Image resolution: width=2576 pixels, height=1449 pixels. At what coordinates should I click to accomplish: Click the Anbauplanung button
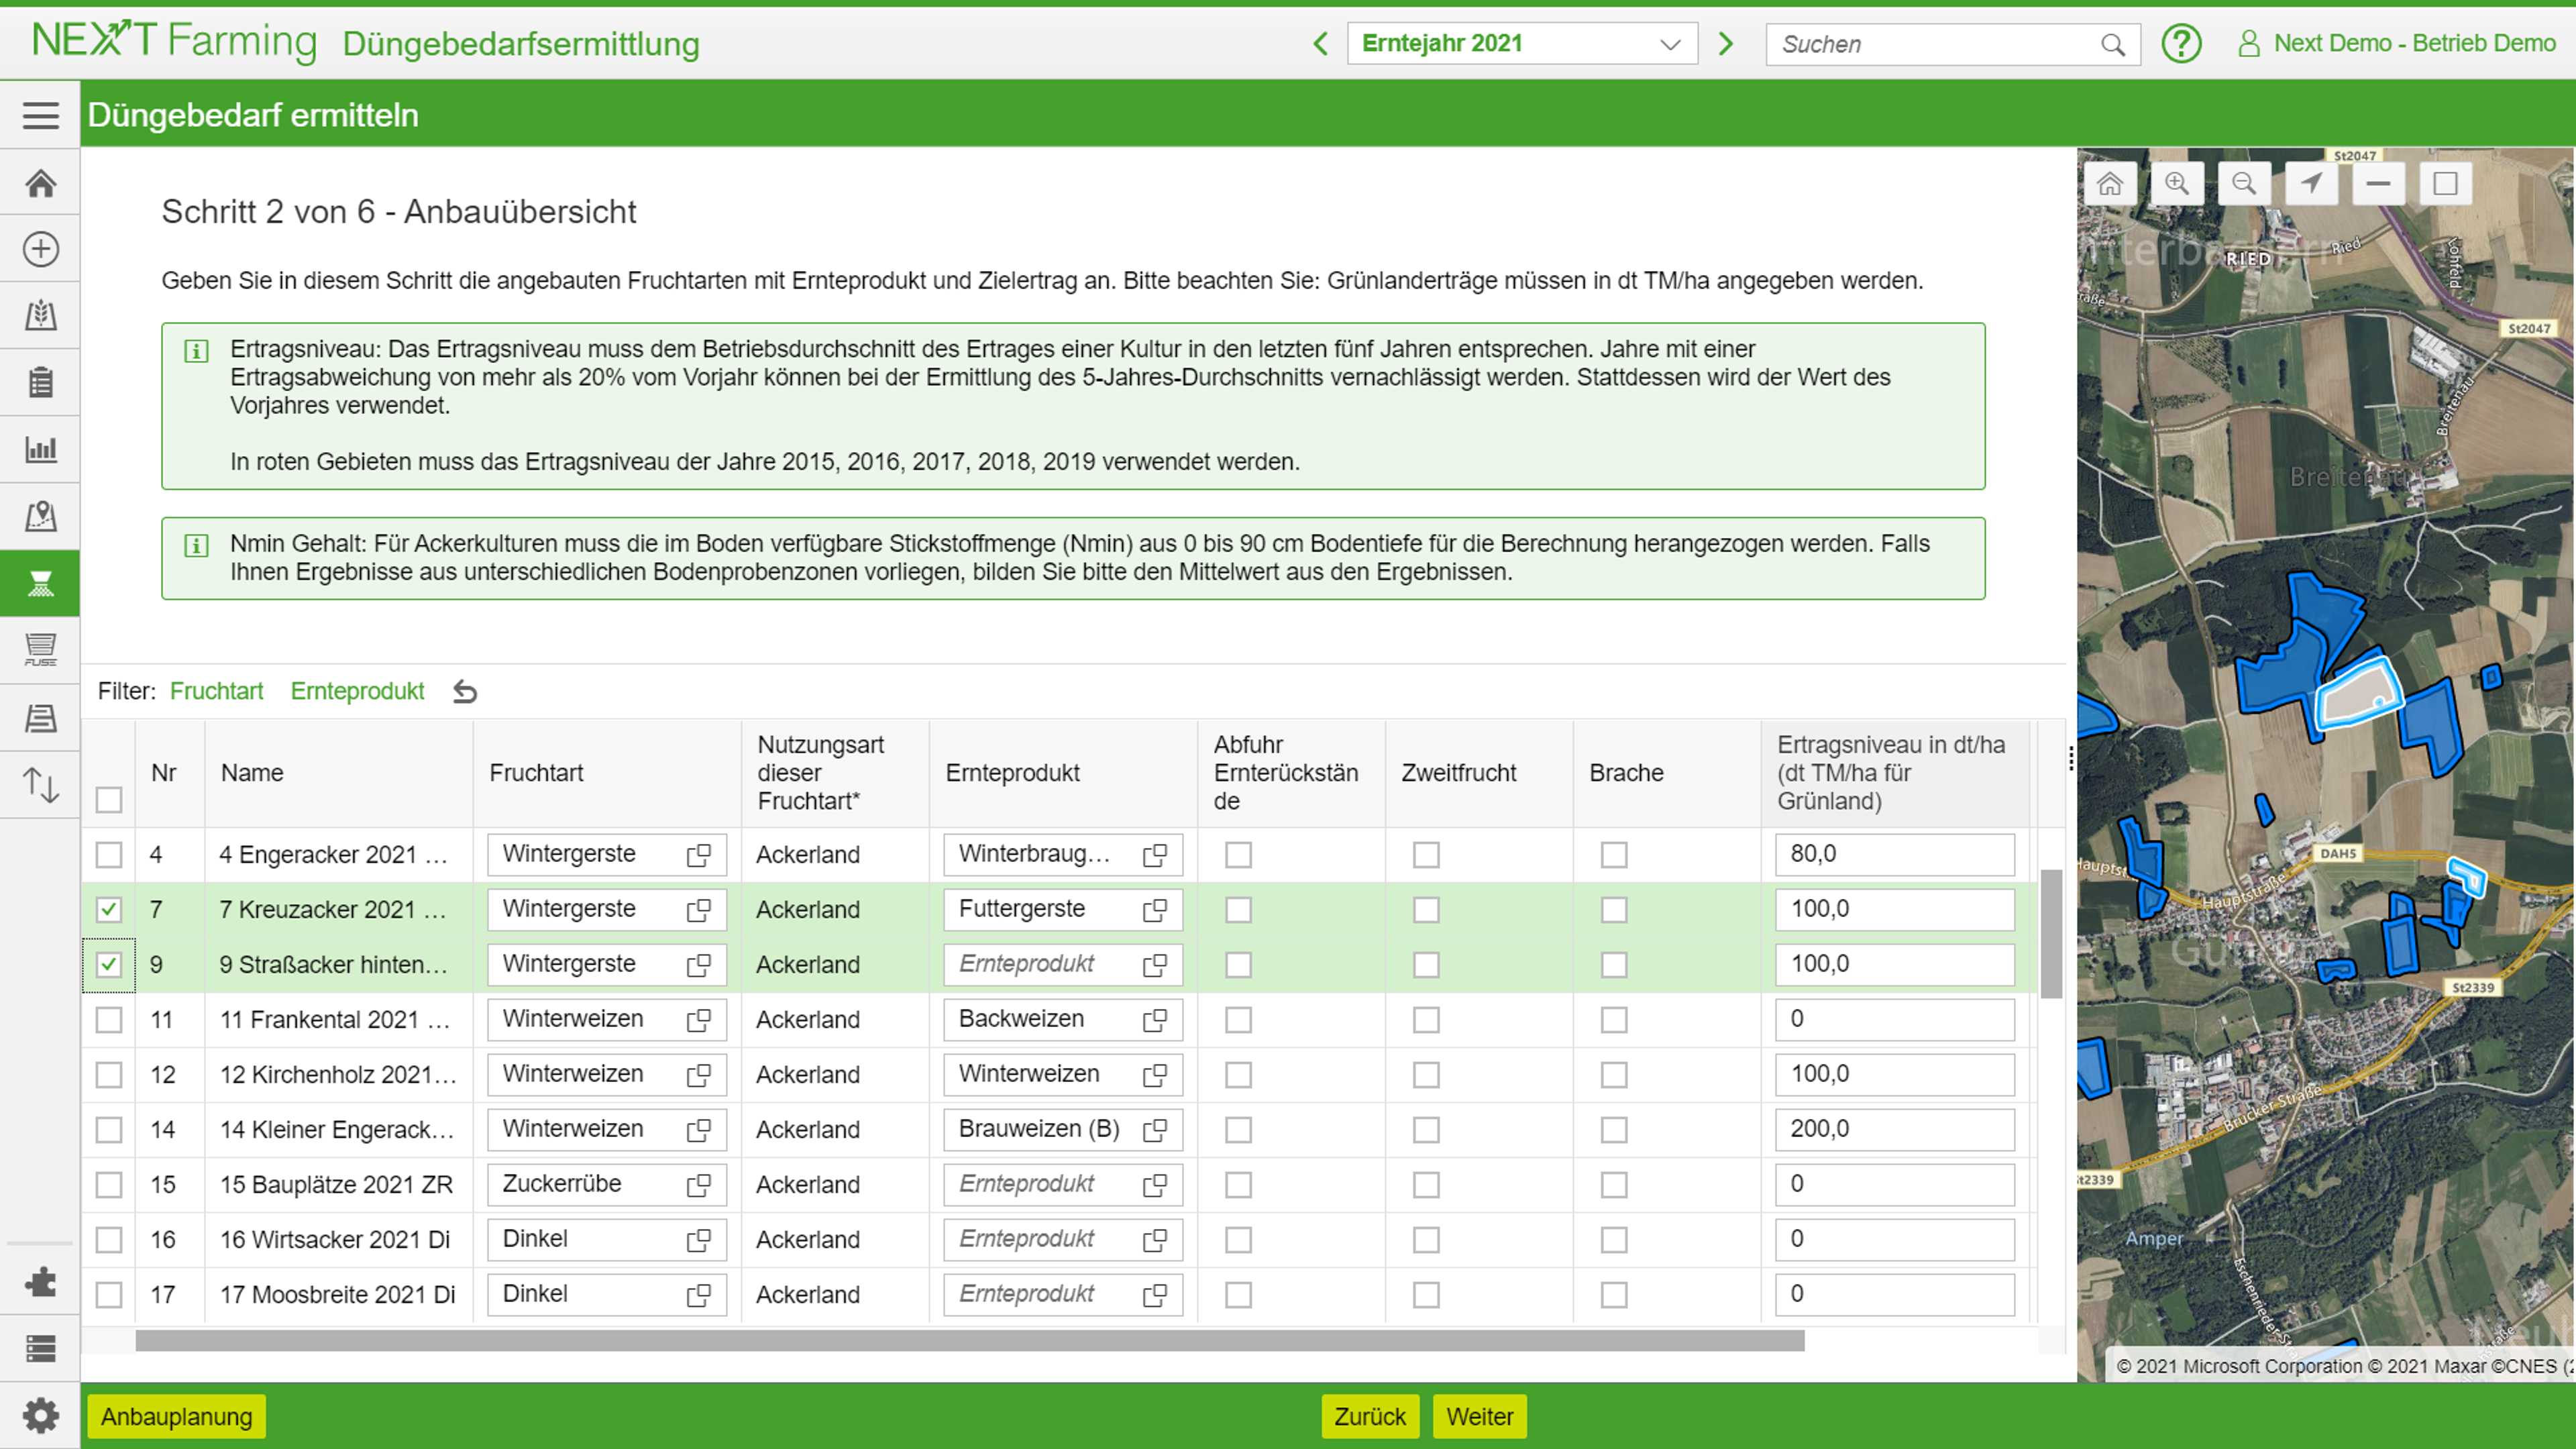(177, 1417)
